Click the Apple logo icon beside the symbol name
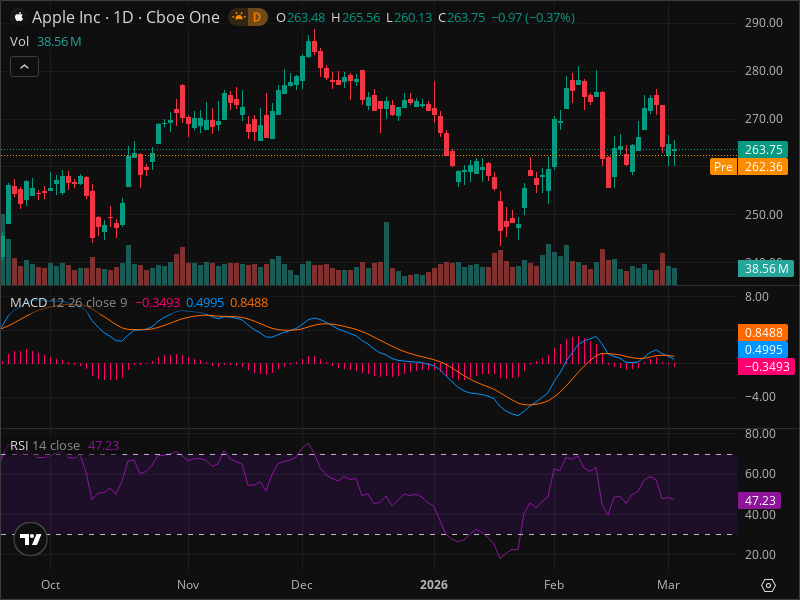Viewport: 800px width, 600px height. [19, 17]
